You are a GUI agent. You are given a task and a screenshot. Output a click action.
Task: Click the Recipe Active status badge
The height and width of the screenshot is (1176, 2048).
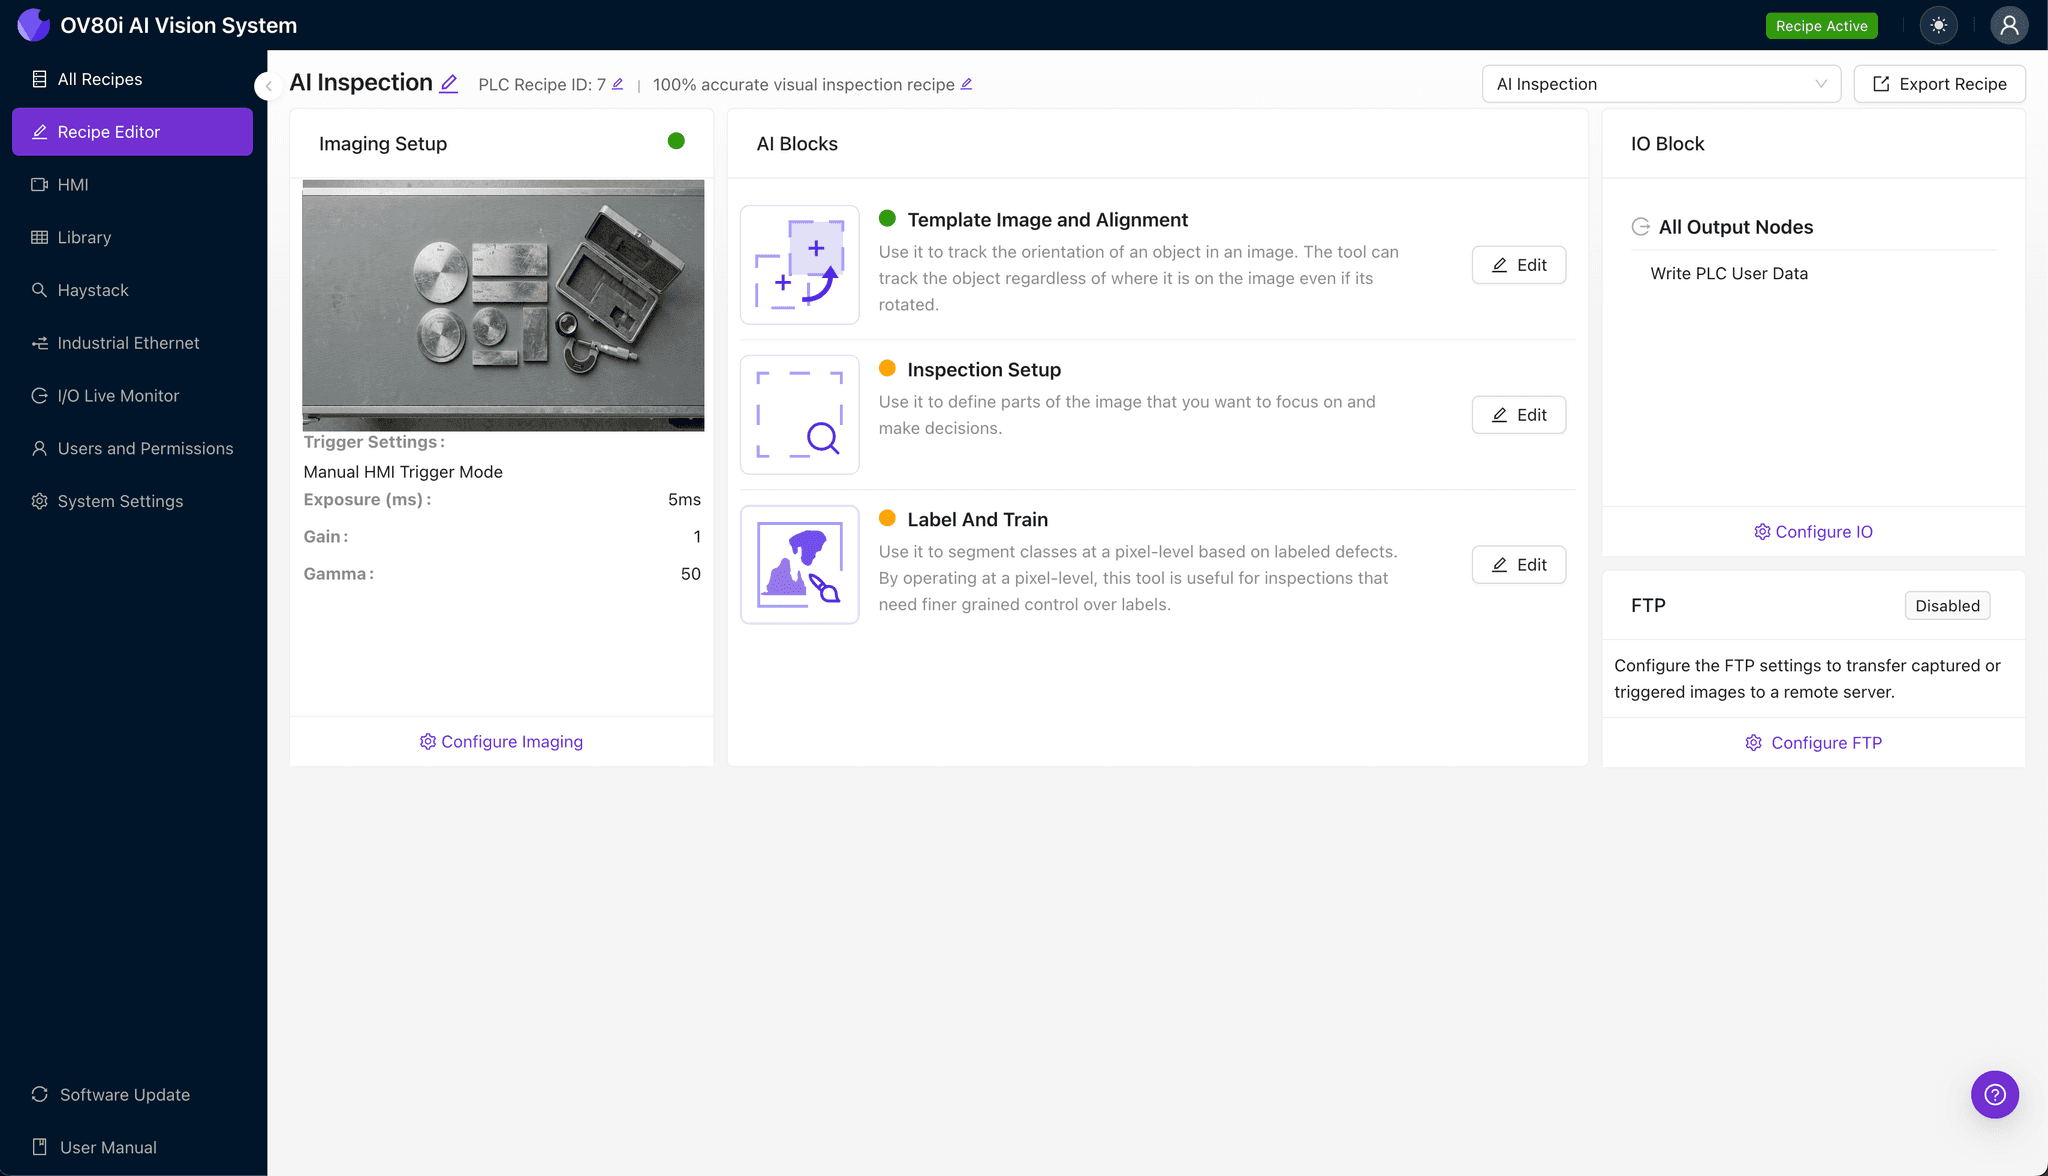[1821, 26]
